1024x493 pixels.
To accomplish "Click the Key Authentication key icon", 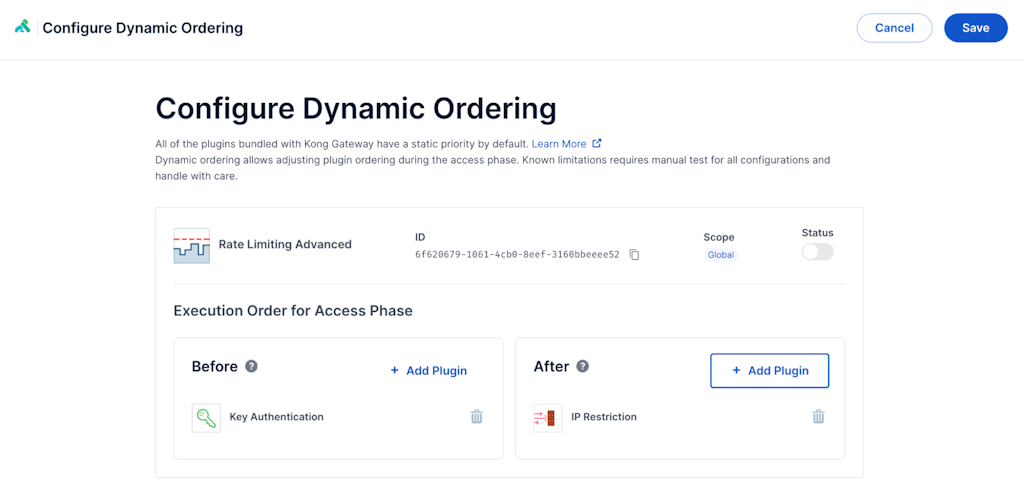I will tap(206, 418).
